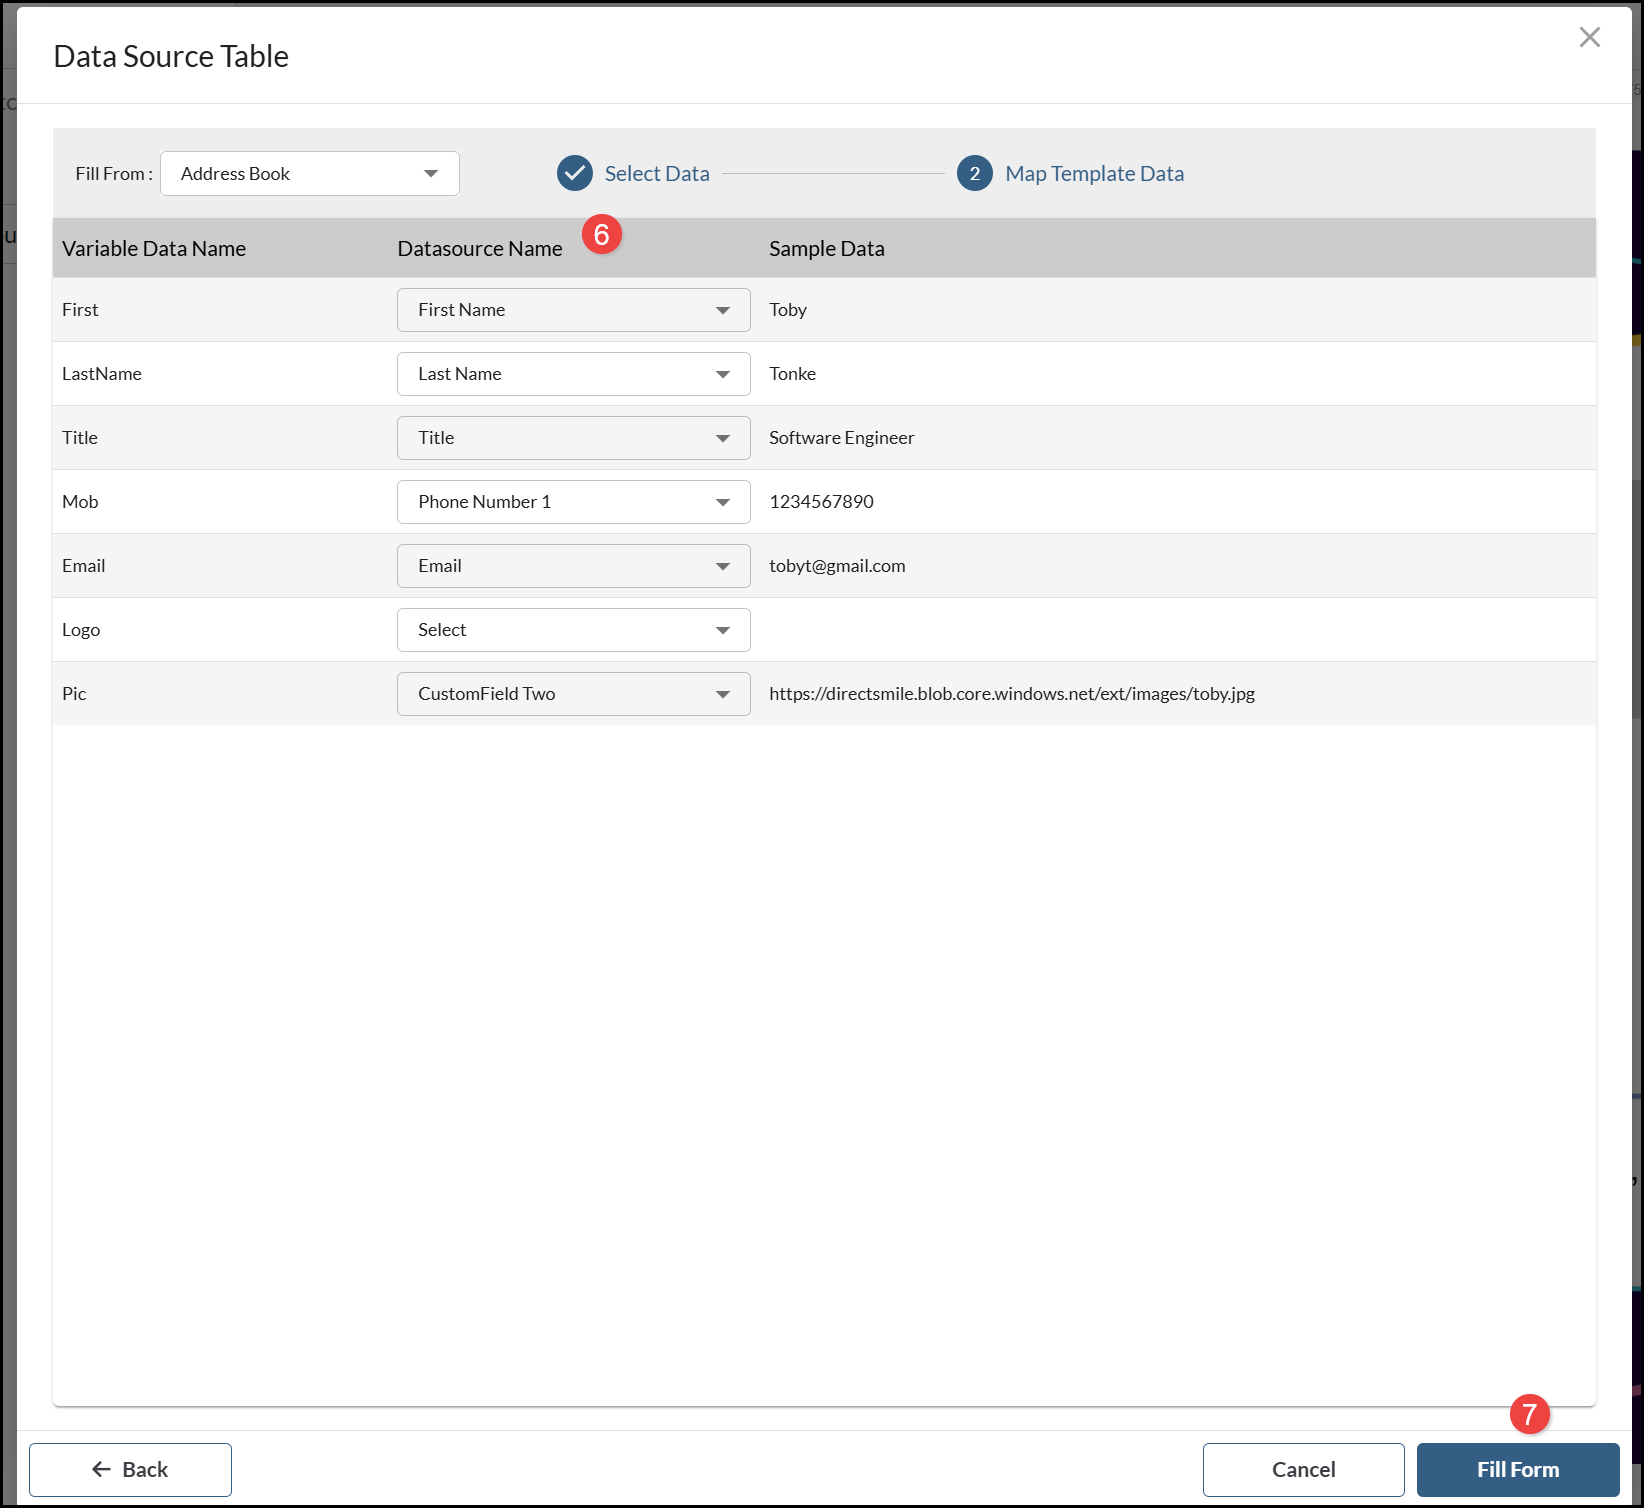Click the Cancel button

[1303, 1469]
